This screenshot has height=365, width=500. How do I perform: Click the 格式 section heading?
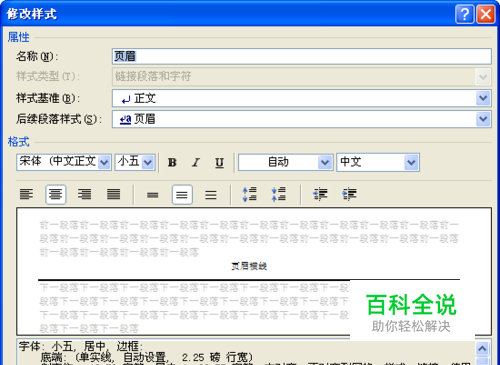coord(19,142)
